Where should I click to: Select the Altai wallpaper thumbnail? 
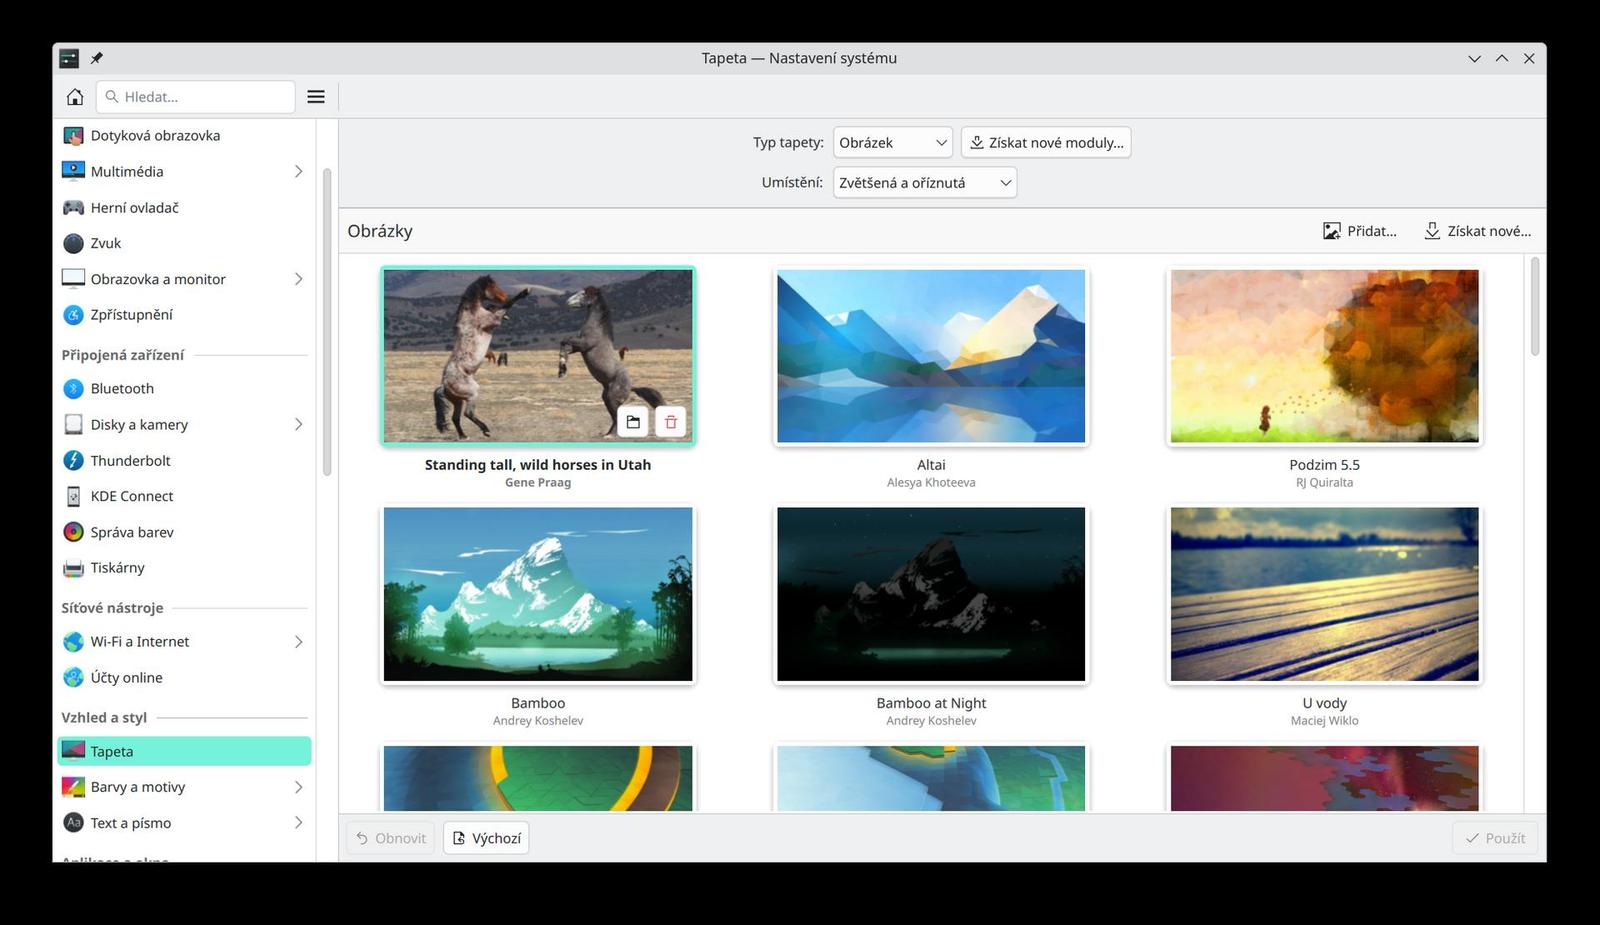coord(930,356)
